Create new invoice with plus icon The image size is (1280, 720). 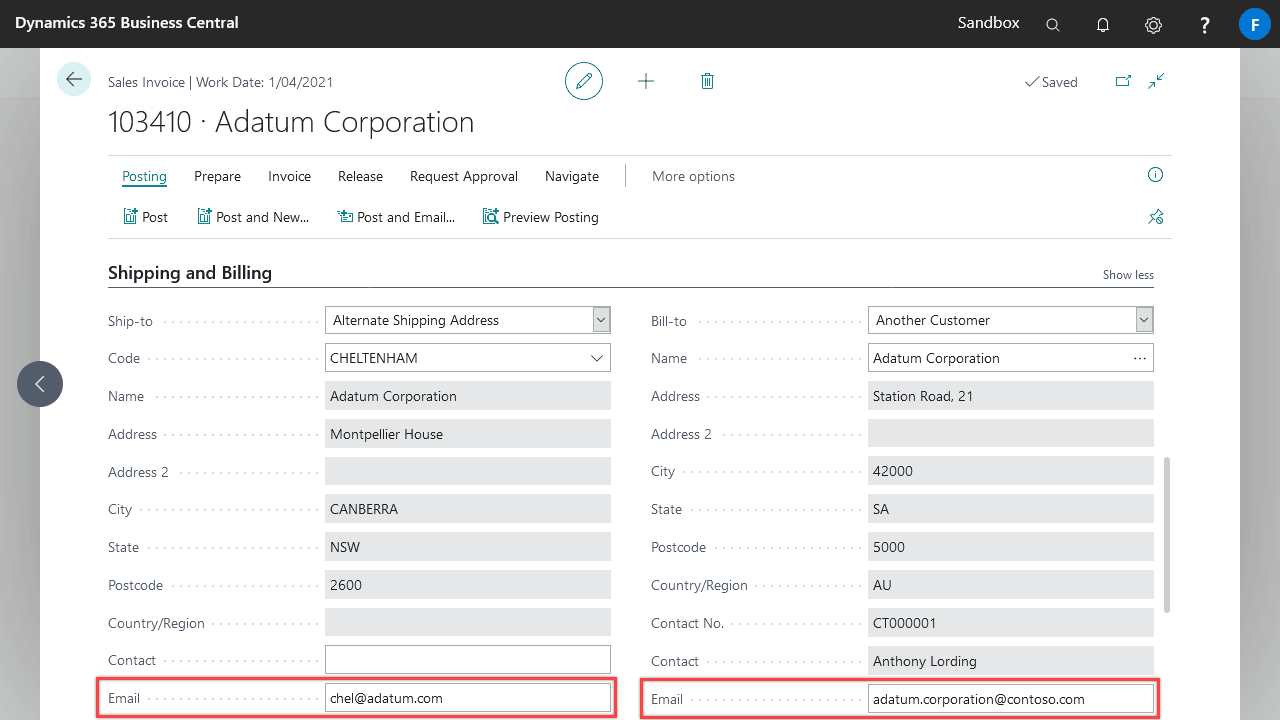pyautogui.click(x=646, y=82)
